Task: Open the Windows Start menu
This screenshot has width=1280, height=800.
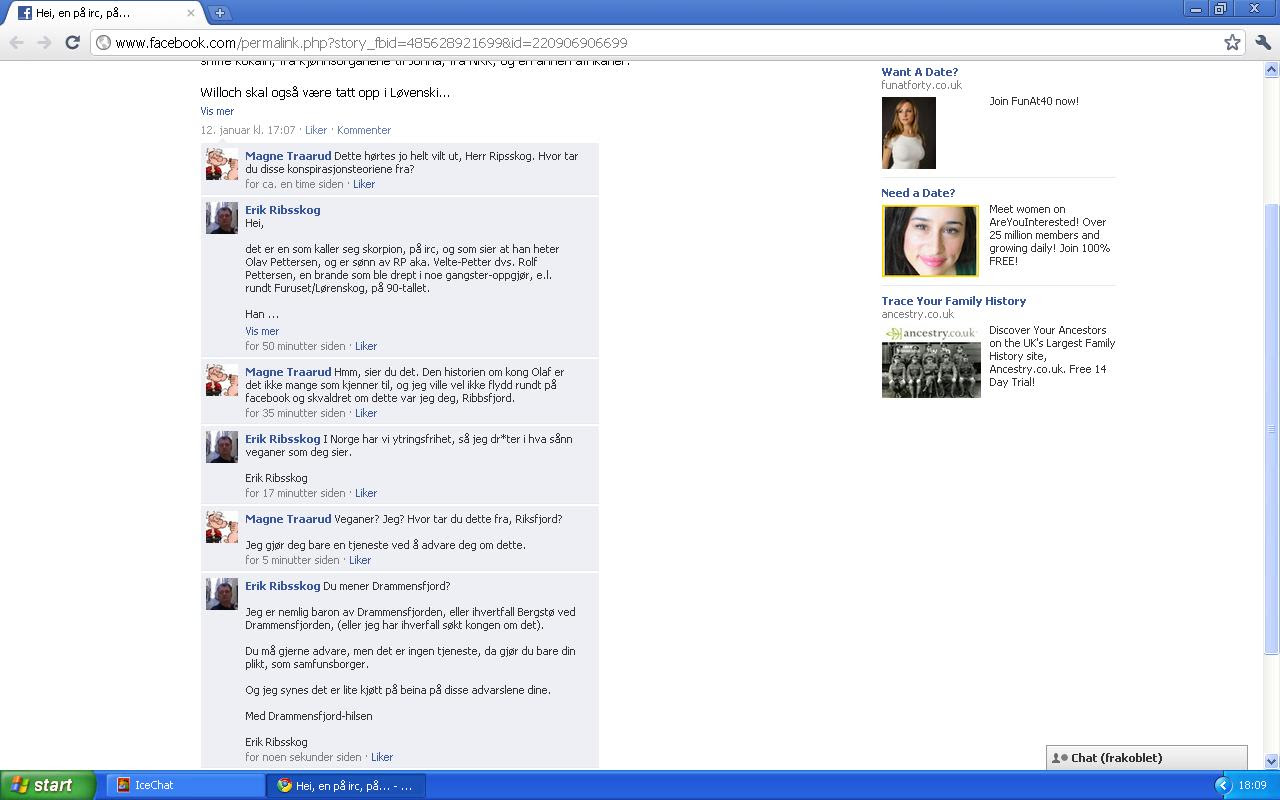Action: [x=47, y=785]
